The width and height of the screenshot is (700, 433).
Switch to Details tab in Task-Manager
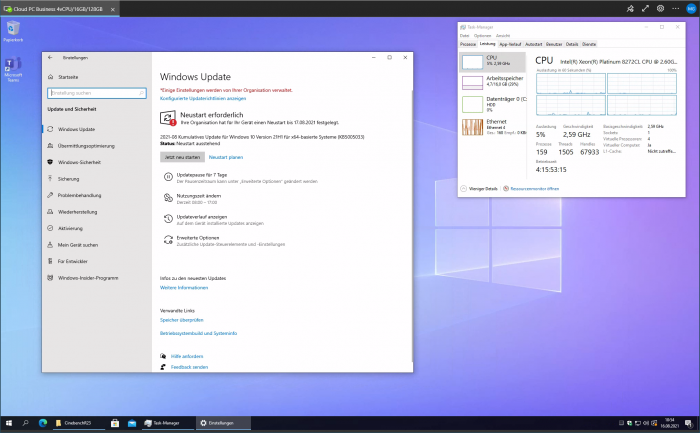coord(572,44)
